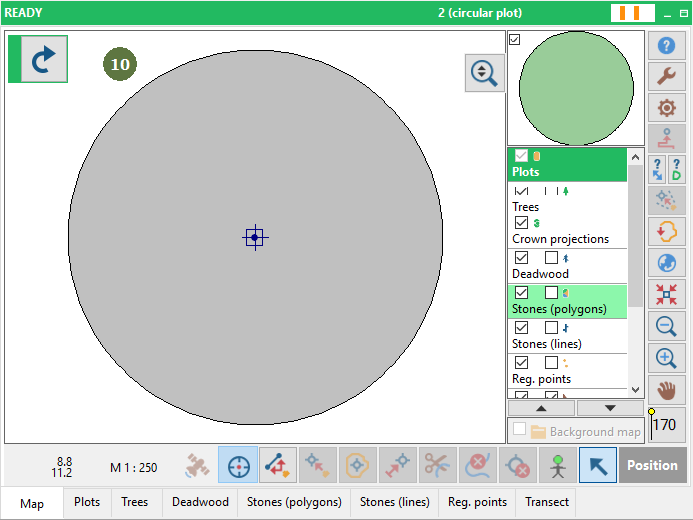Move selected layer down with triangle button
Screen dimensions: 693x520
pyautogui.click(x=610, y=408)
